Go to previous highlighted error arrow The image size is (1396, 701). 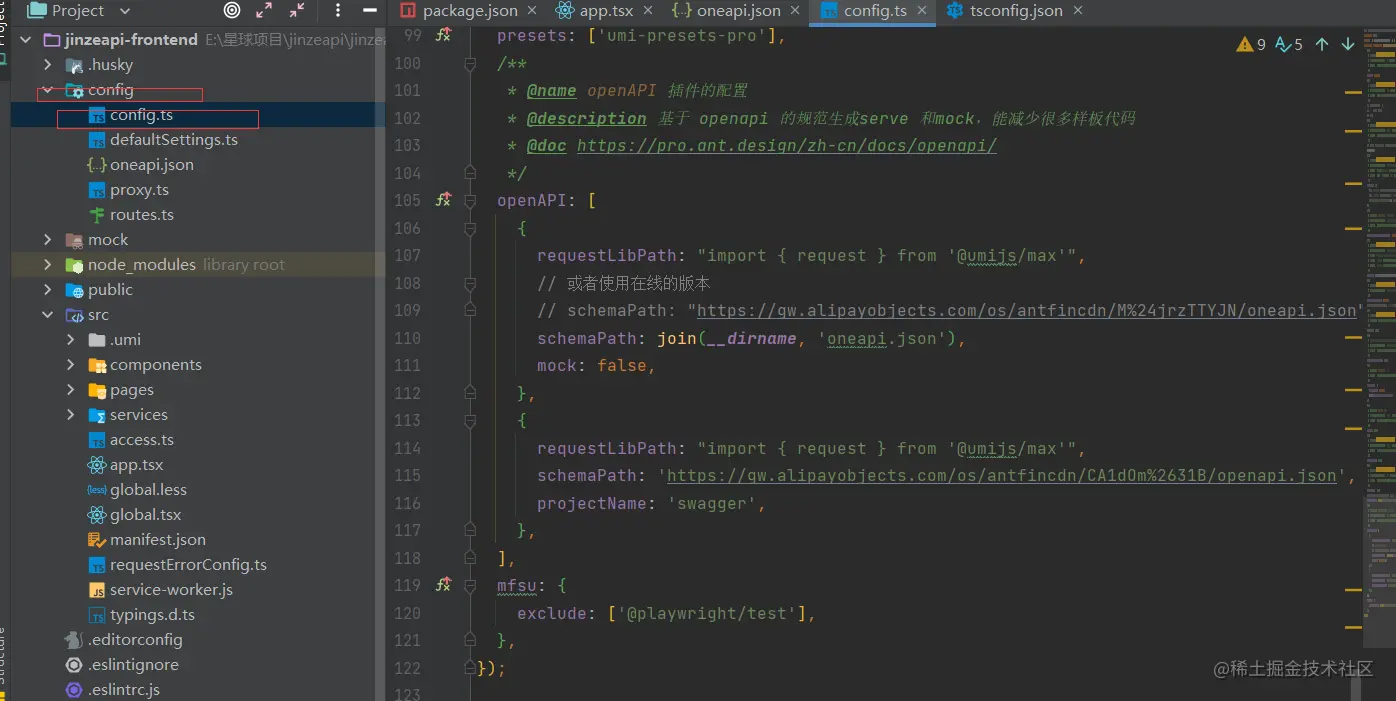click(x=1322, y=44)
